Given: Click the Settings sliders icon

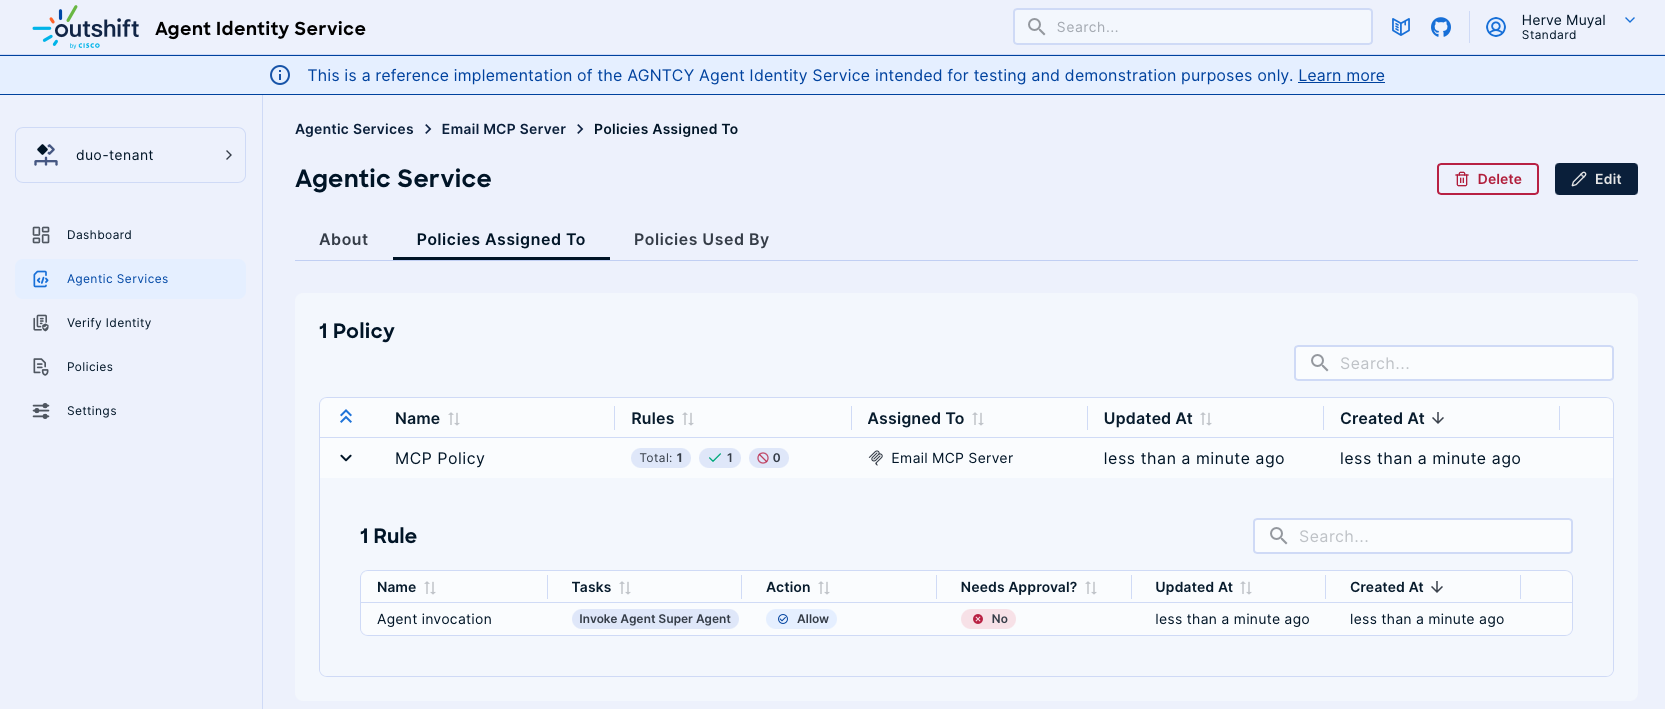Looking at the screenshot, I should [41, 411].
